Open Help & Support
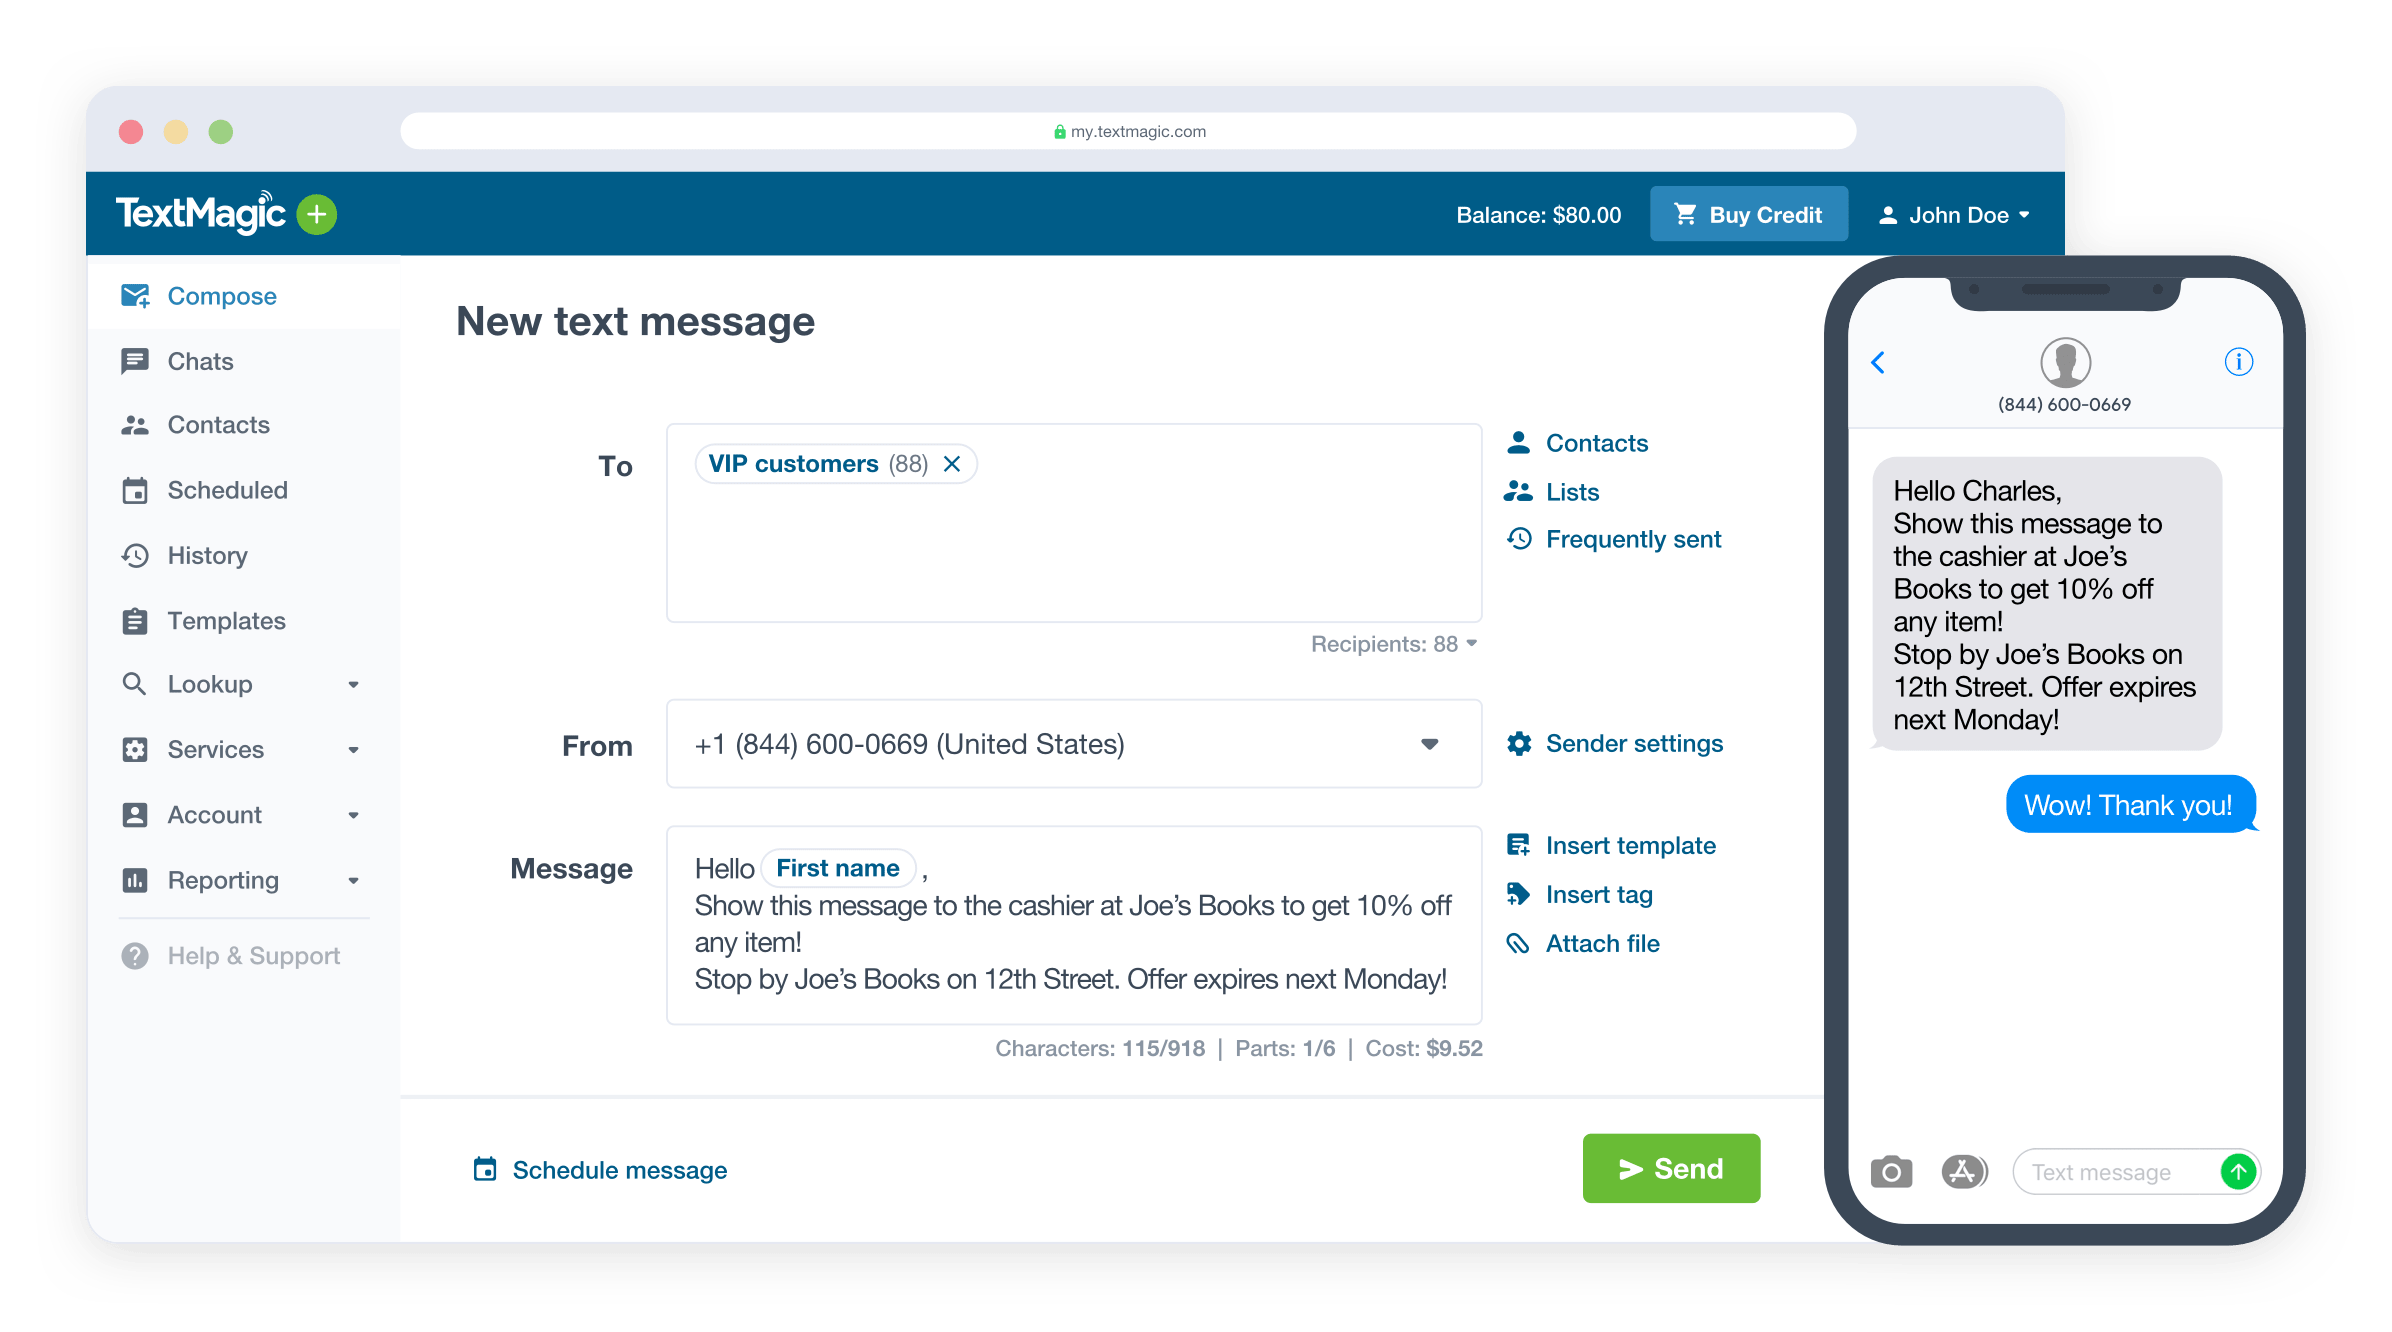 tap(253, 956)
